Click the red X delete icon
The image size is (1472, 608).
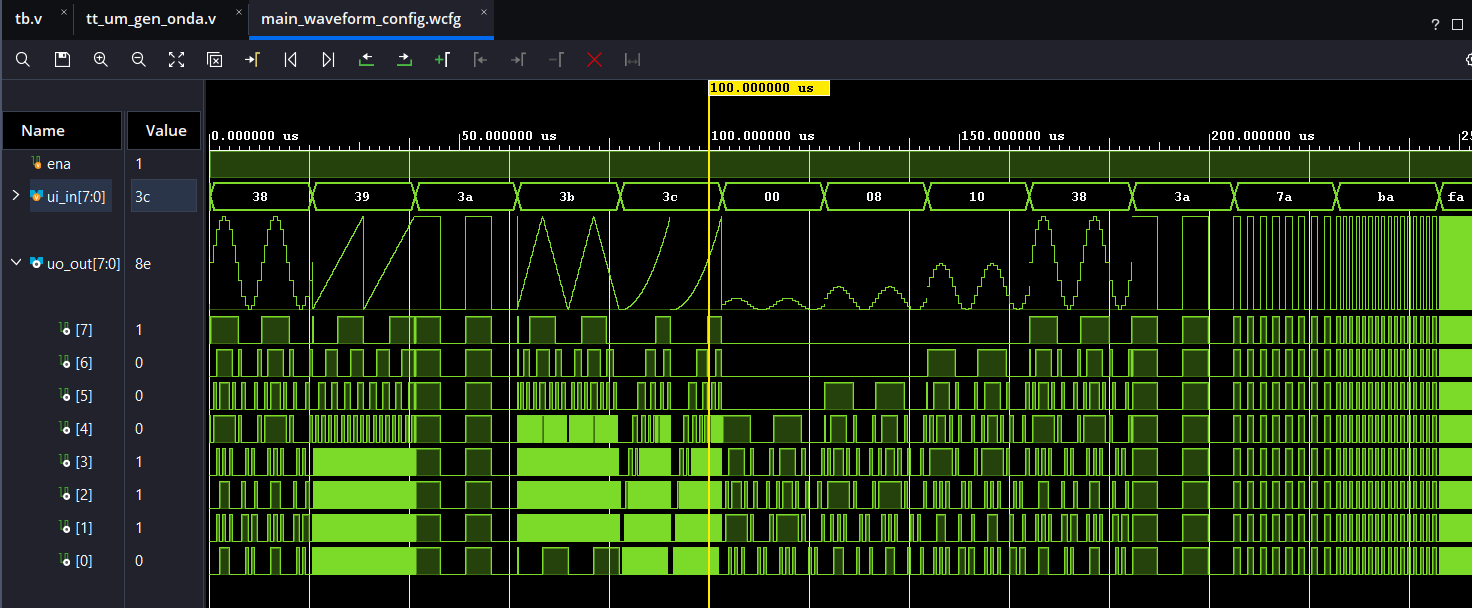coord(594,60)
